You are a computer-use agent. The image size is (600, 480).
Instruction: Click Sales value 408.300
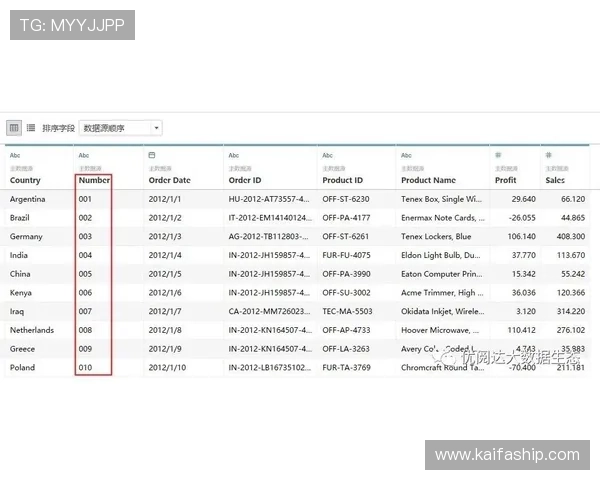point(571,237)
